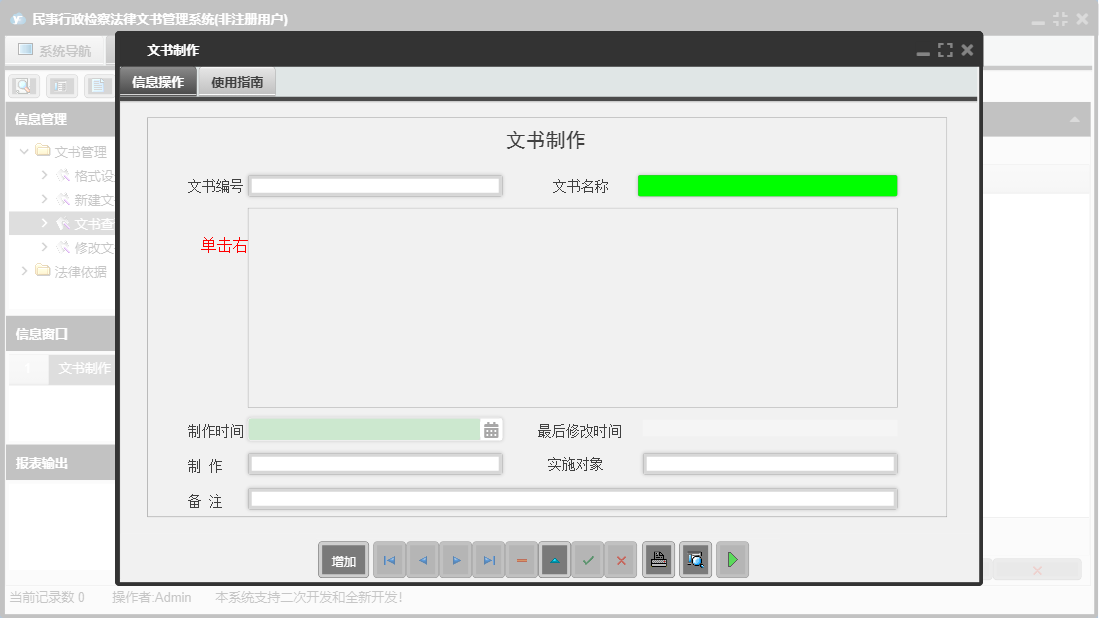The image size is (1099, 618).
Task: Click the edit (blue triangle) icon
Action: 555,559
